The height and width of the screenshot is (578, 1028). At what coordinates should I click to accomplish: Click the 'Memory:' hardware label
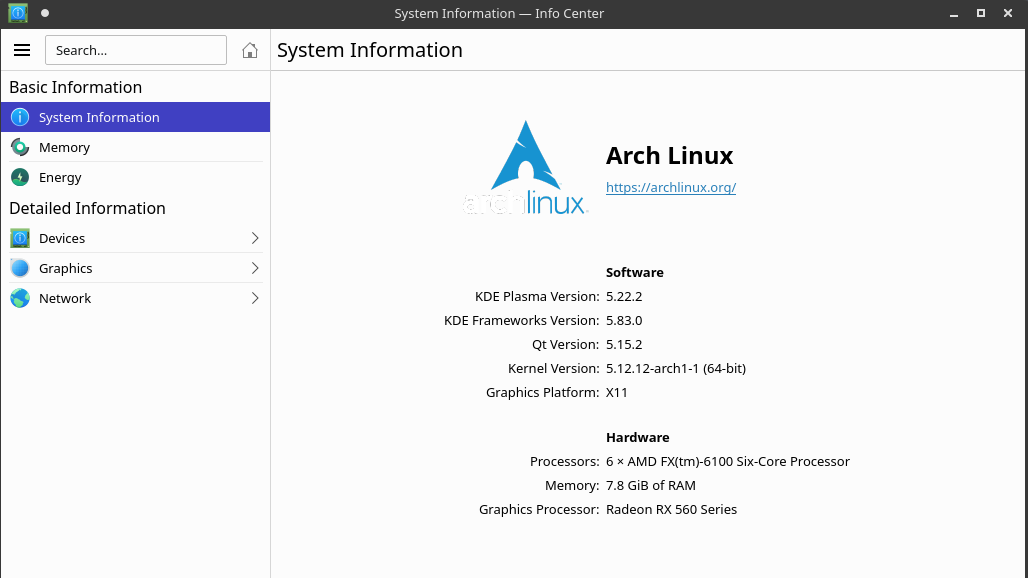click(572, 486)
